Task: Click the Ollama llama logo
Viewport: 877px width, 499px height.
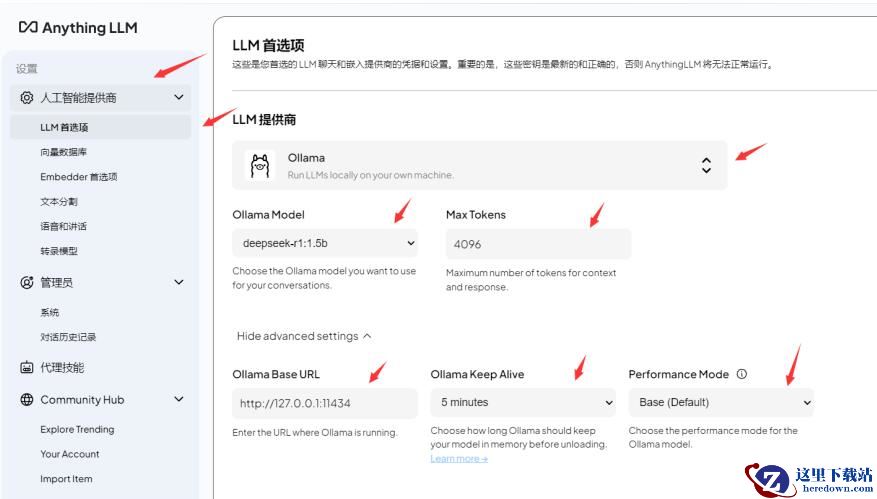Action: pos(260,166)
